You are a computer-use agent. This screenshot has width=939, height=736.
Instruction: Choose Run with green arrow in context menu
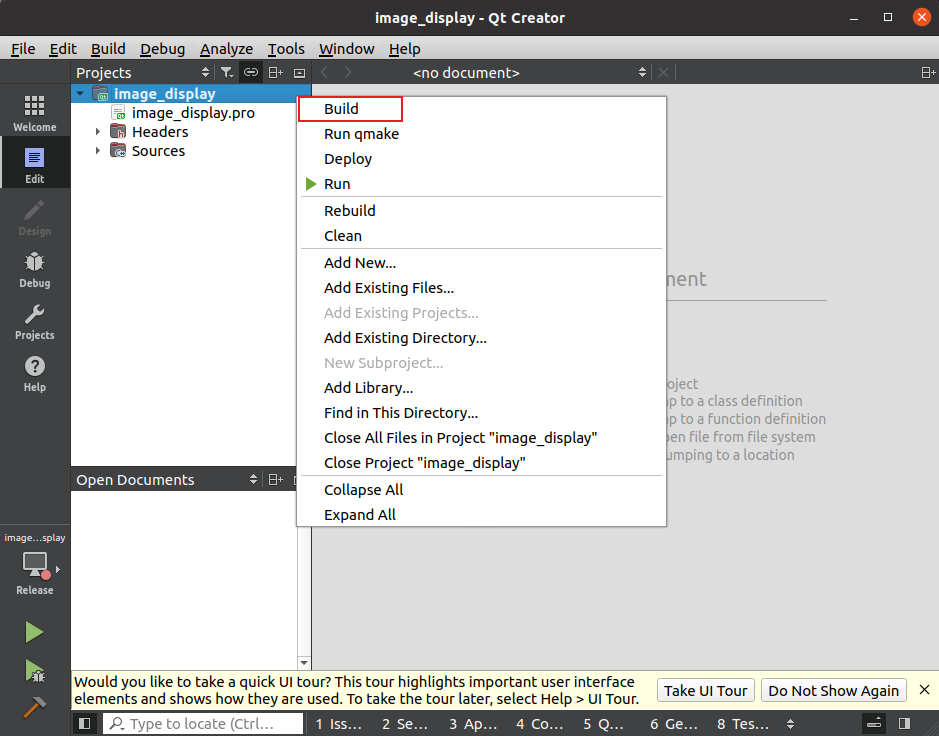click(x=481, y=184)
